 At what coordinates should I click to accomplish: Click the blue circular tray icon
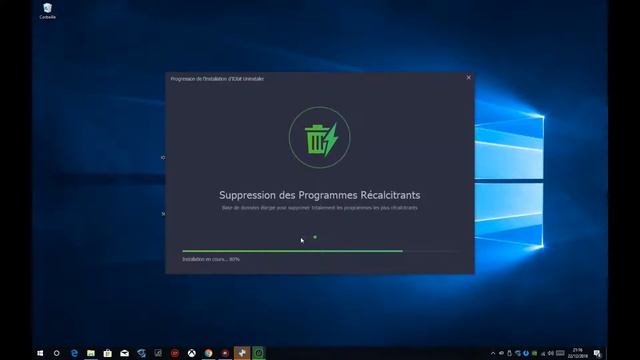click(x=526, y=353)
